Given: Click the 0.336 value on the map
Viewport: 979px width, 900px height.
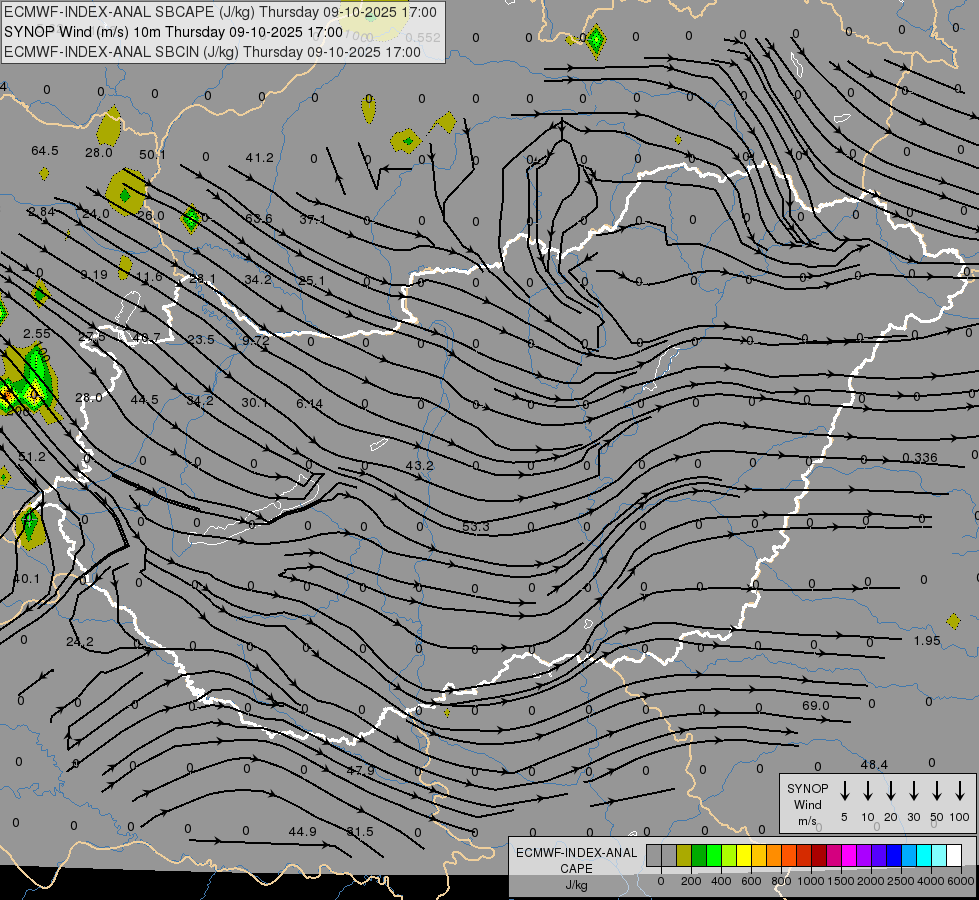Looking at the screenshot, I should pyautogui.click(x=920, y=458).
